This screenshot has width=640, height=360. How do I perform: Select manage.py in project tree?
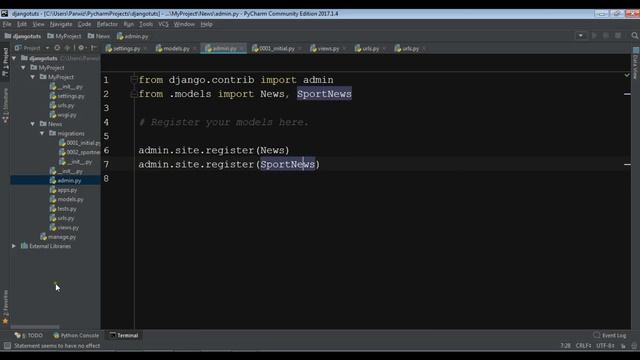(58, 237)
